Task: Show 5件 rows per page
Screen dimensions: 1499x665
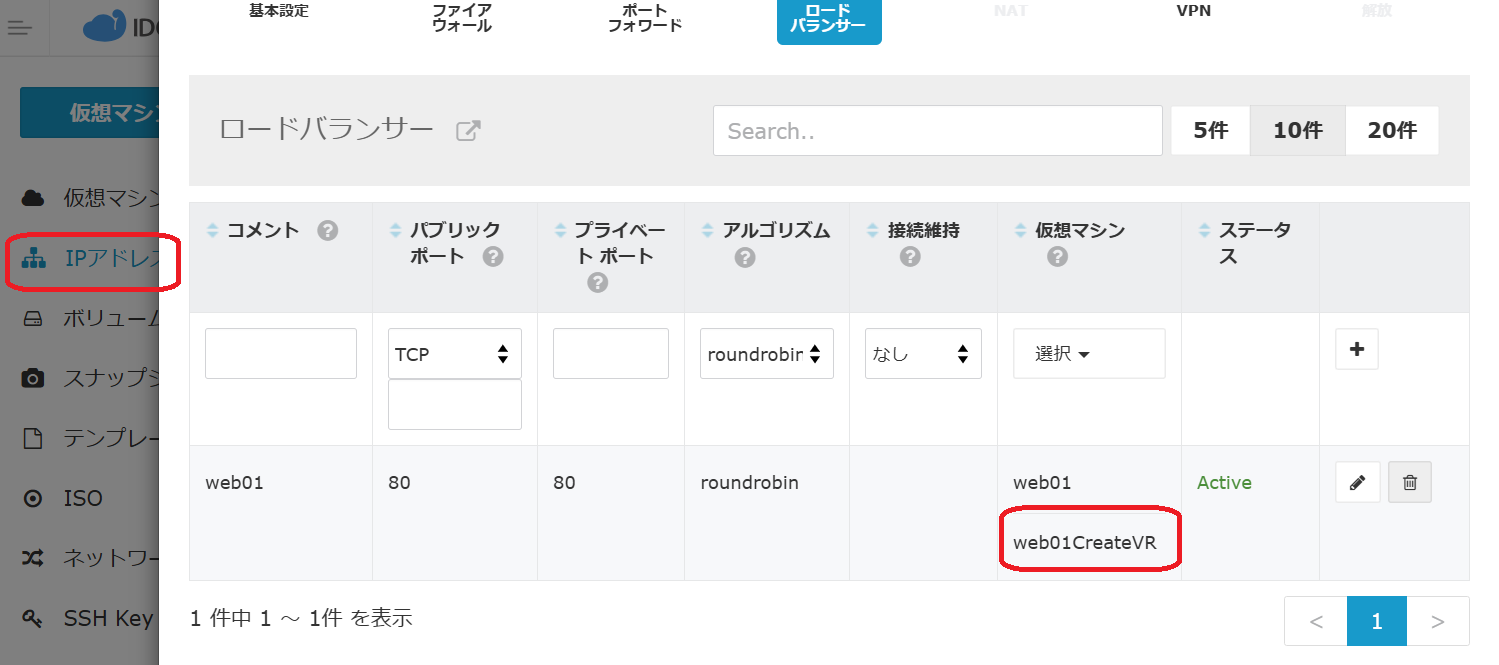Action: pyautogui.click(x=1210, y=130)
